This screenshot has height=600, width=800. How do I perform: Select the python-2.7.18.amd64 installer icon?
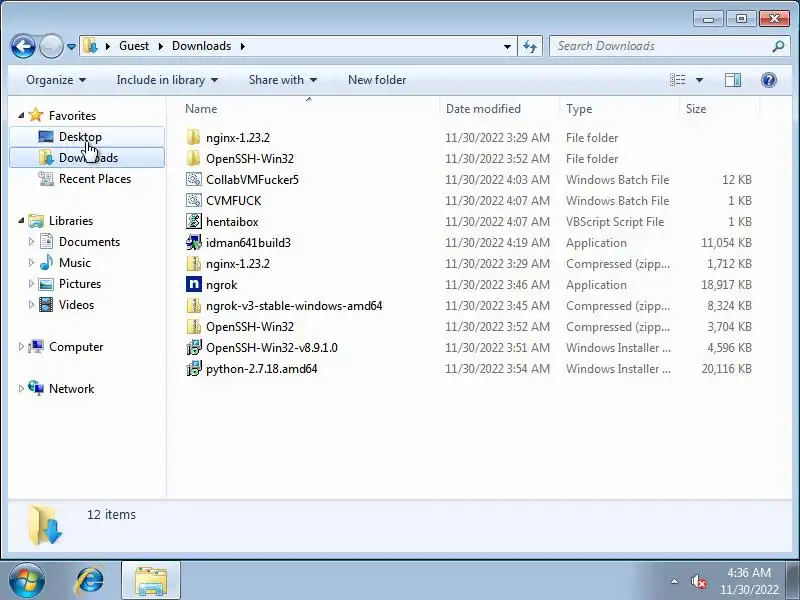pos(193,368)
